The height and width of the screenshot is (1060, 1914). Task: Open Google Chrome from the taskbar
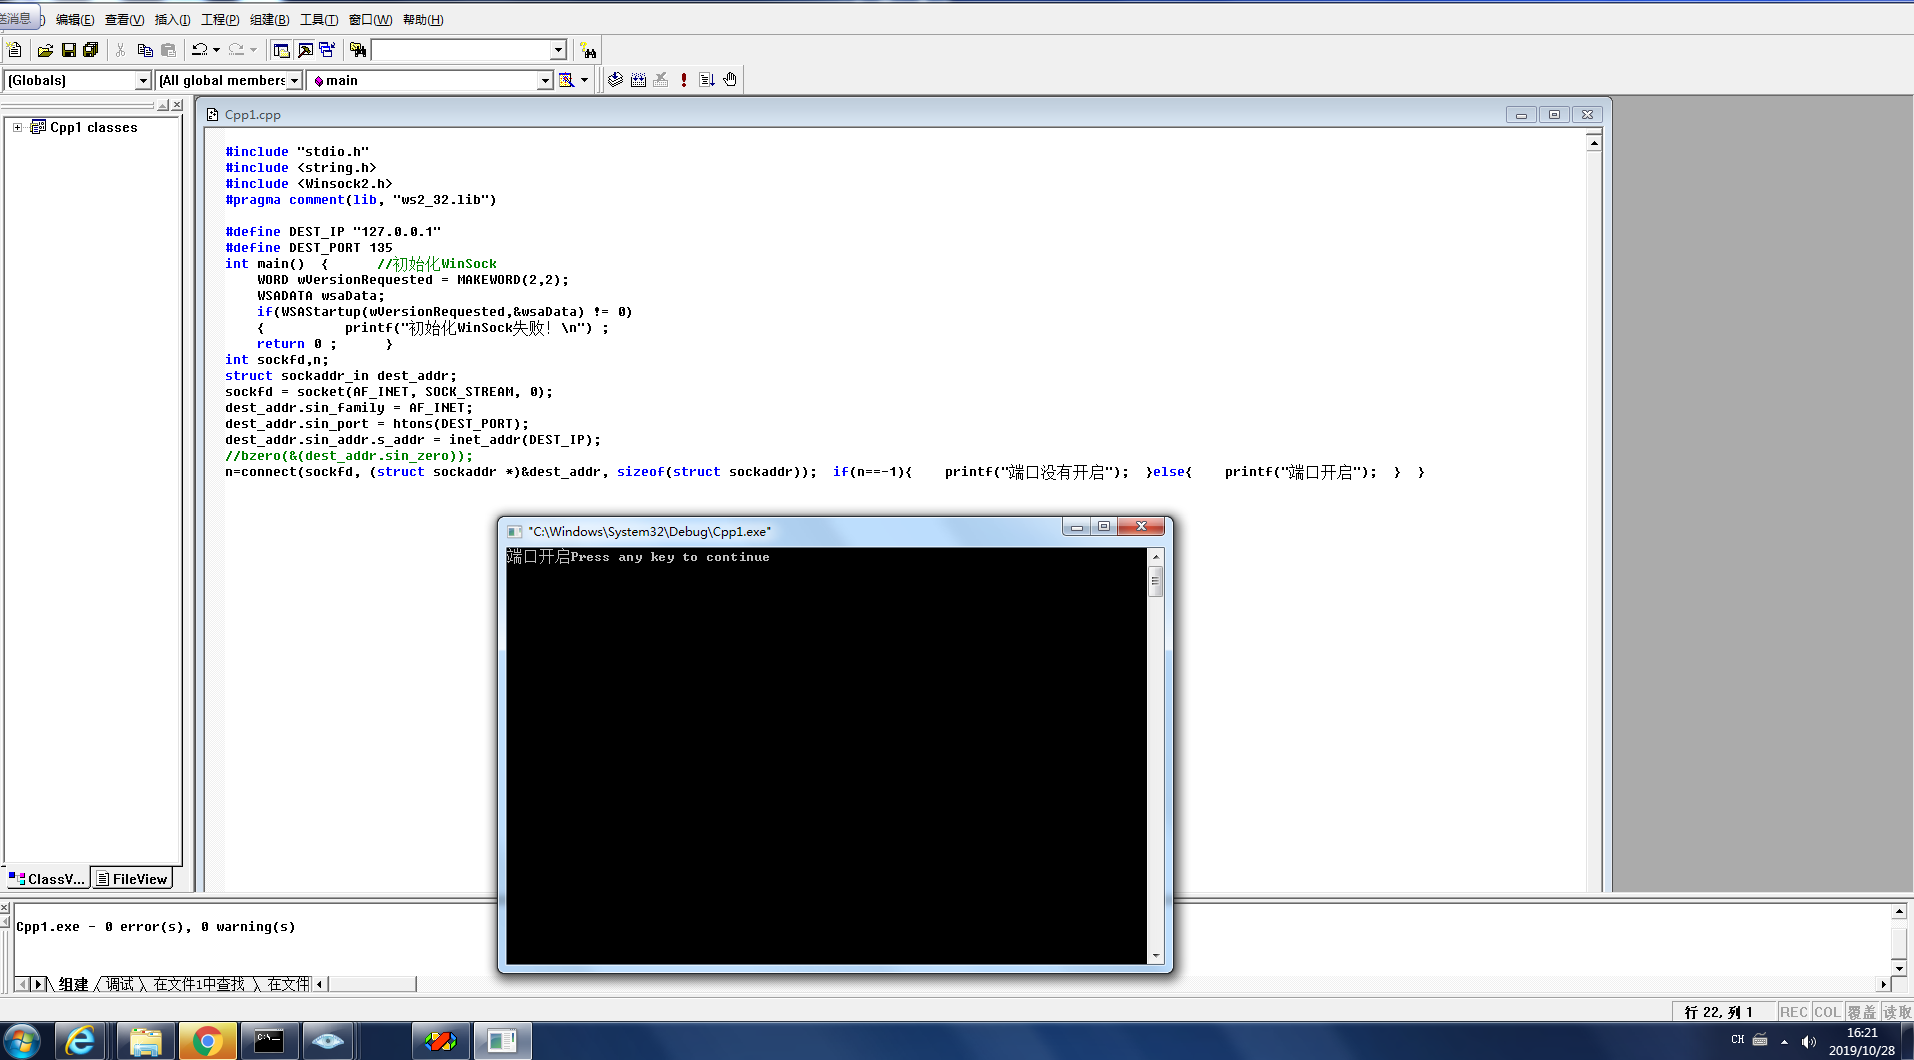pyautogui.click(x=207, y=1041)
